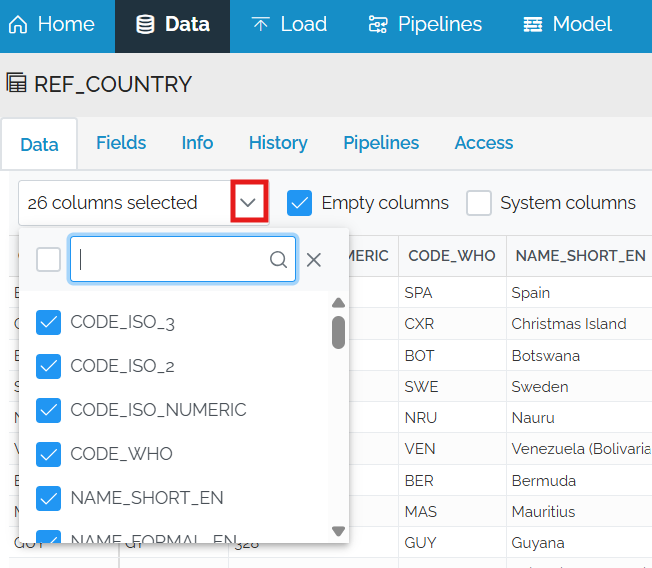Uncheck the CODE_WHO column checkbox
Screen dimensions: 652x568
point(48,454)
